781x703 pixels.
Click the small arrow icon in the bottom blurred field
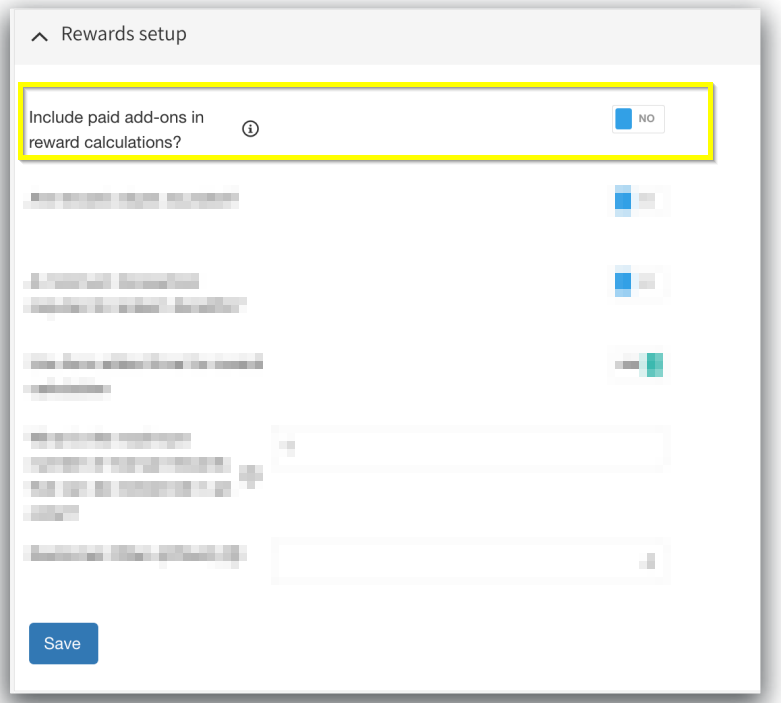coord(651,563)
